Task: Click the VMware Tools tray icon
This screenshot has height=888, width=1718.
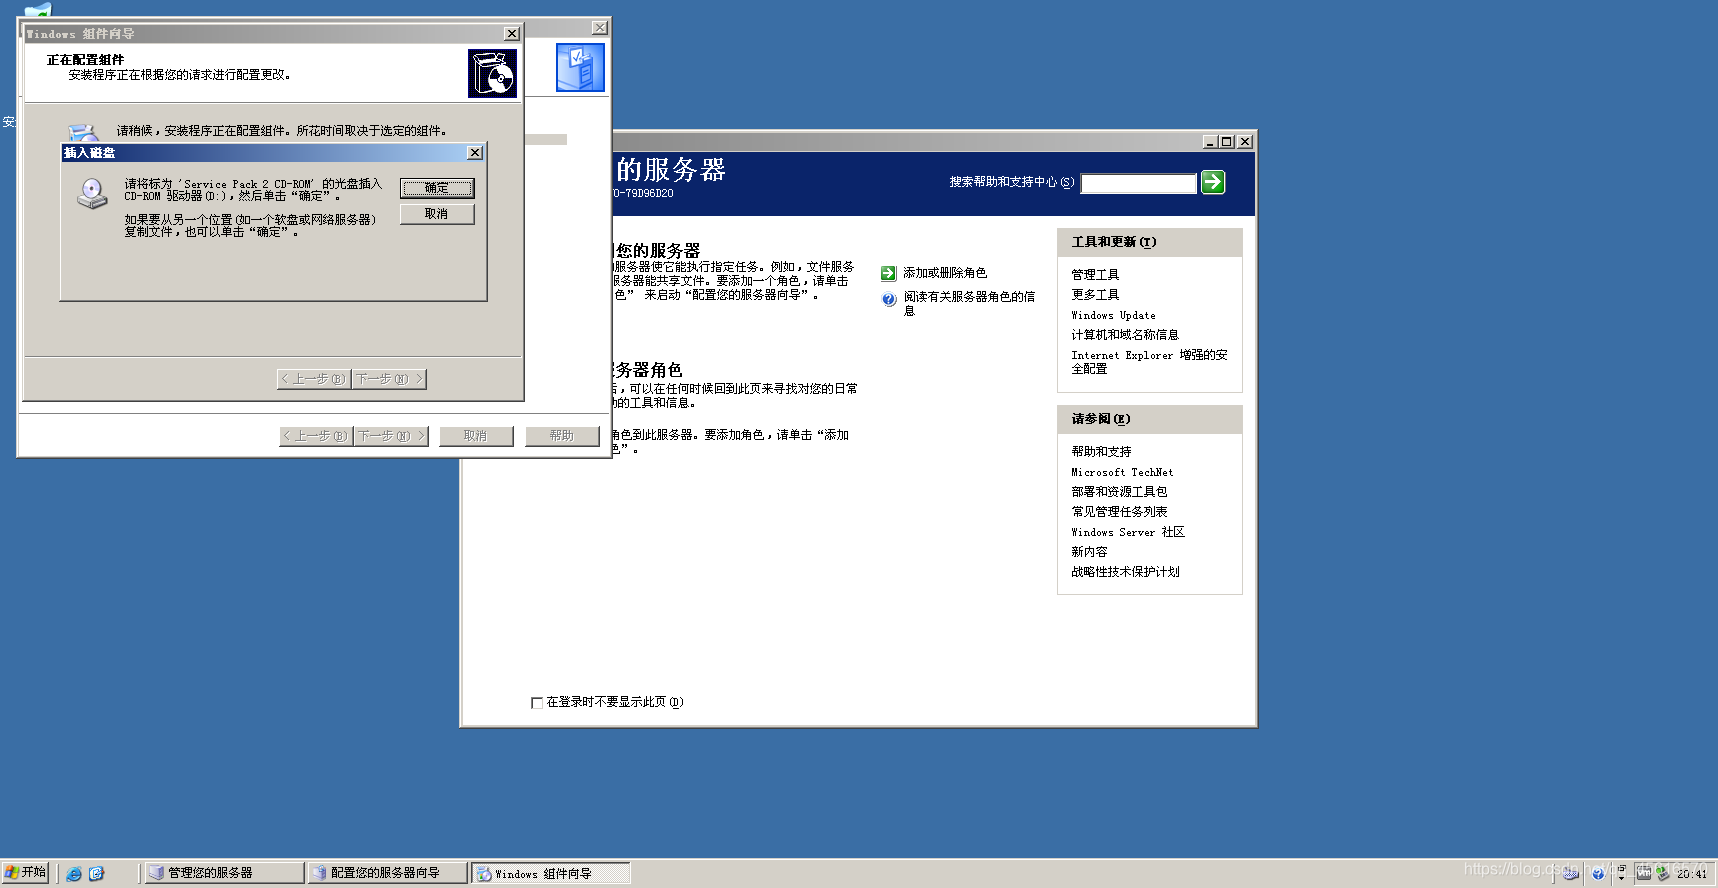Action: pyautogui.click(x=1643, y=874)
